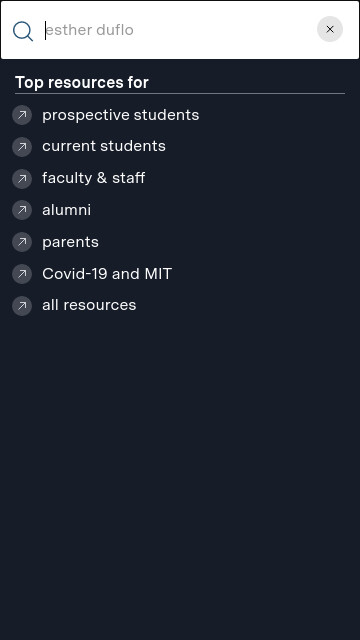Open the faculty & staff resources link
360x640 pixels.
click(93, 178)
